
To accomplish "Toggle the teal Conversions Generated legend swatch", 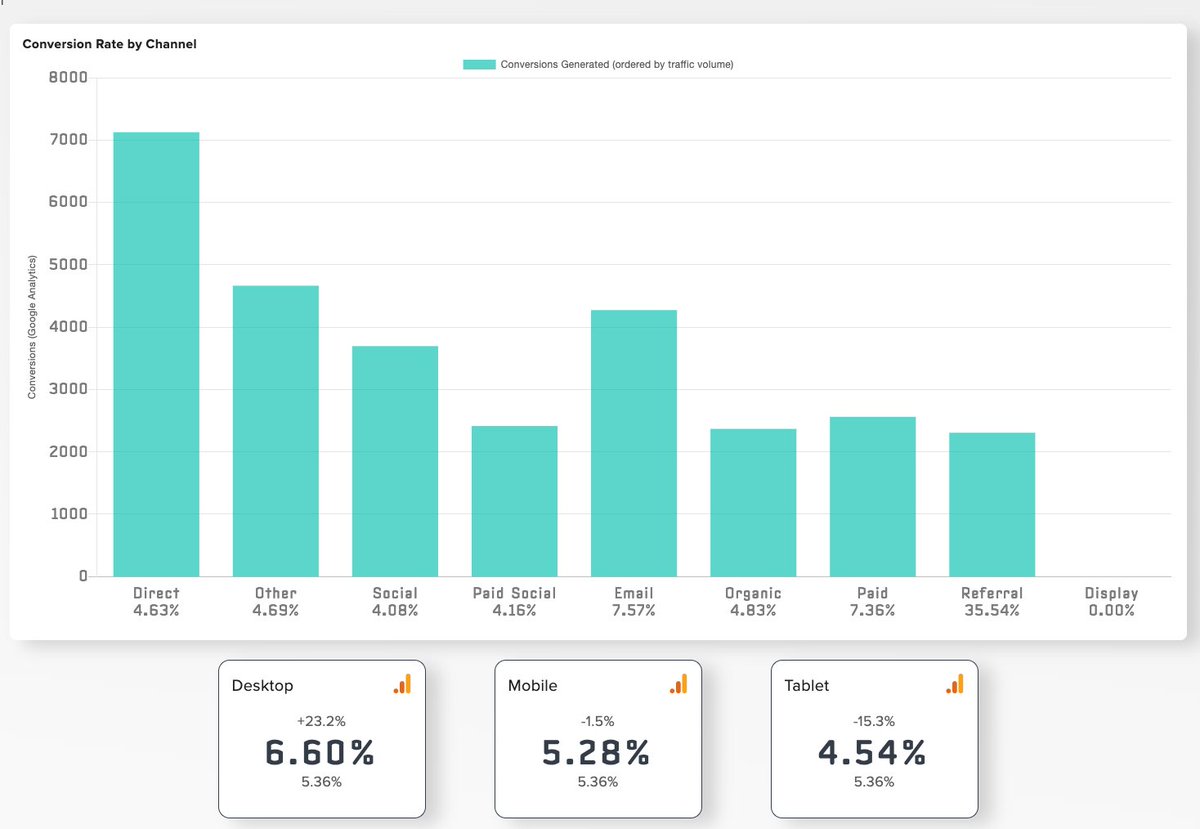I will (x=479, y=65).
